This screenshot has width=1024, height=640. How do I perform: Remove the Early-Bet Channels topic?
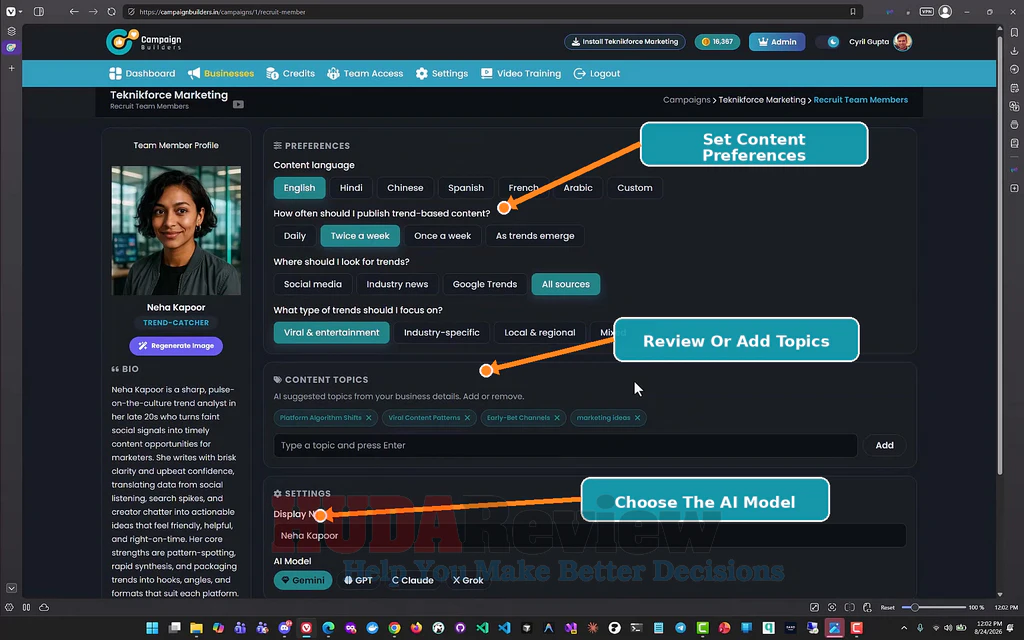(556, 418)
